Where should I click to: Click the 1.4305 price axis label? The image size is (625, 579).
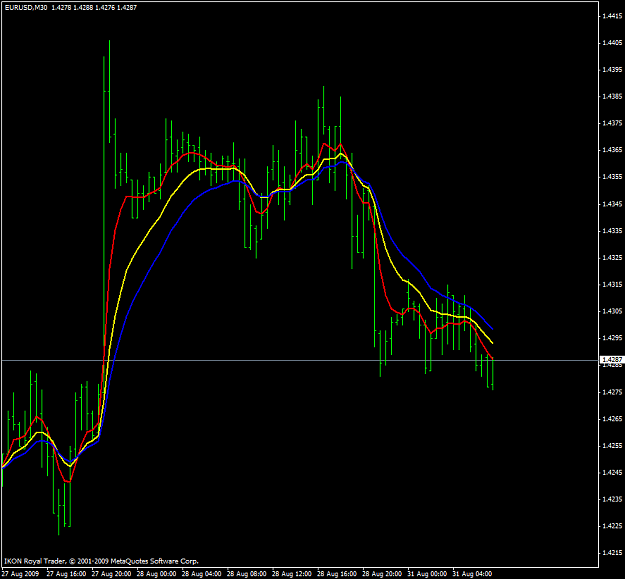pyautogui.click(x=612, y=311)
